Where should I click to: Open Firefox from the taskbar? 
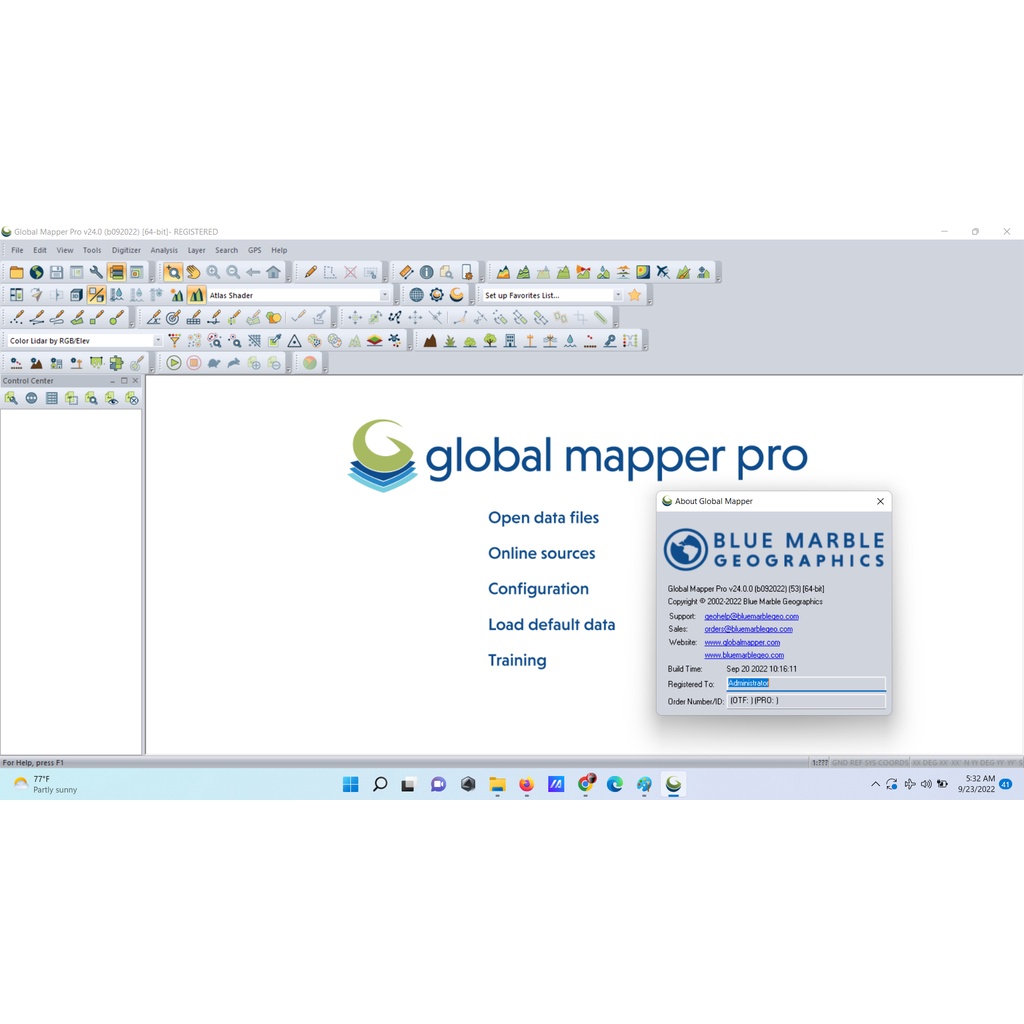pyautogui.click(x=526, y=784)
